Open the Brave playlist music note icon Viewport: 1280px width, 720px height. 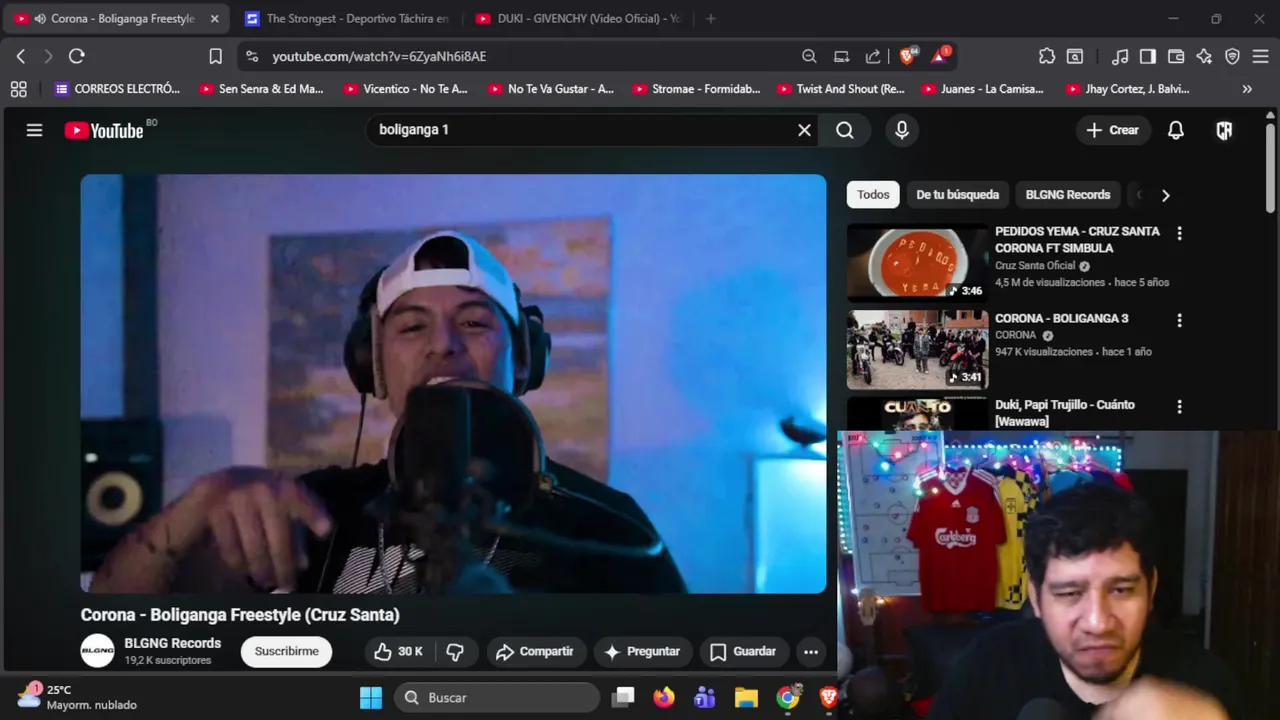pos(1121,56)
